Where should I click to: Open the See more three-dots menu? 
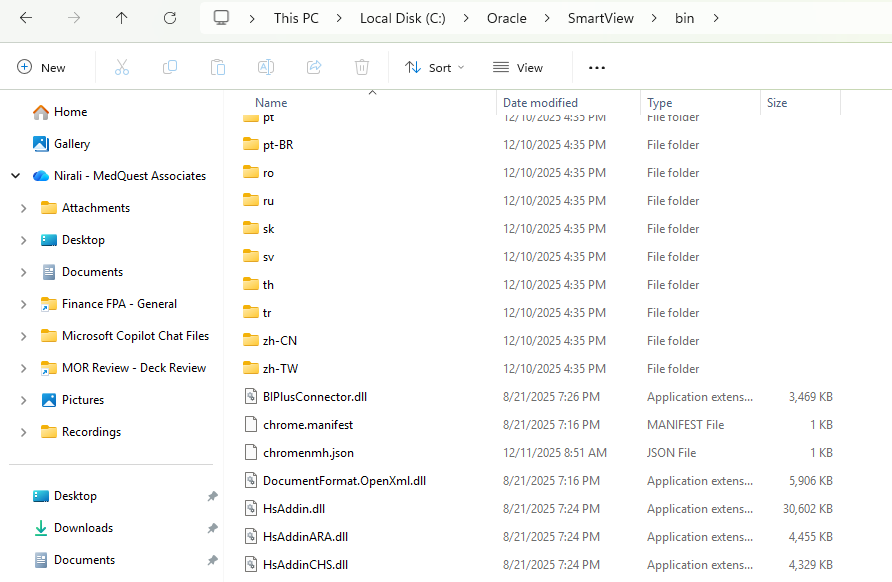click(x=597, y=68)
